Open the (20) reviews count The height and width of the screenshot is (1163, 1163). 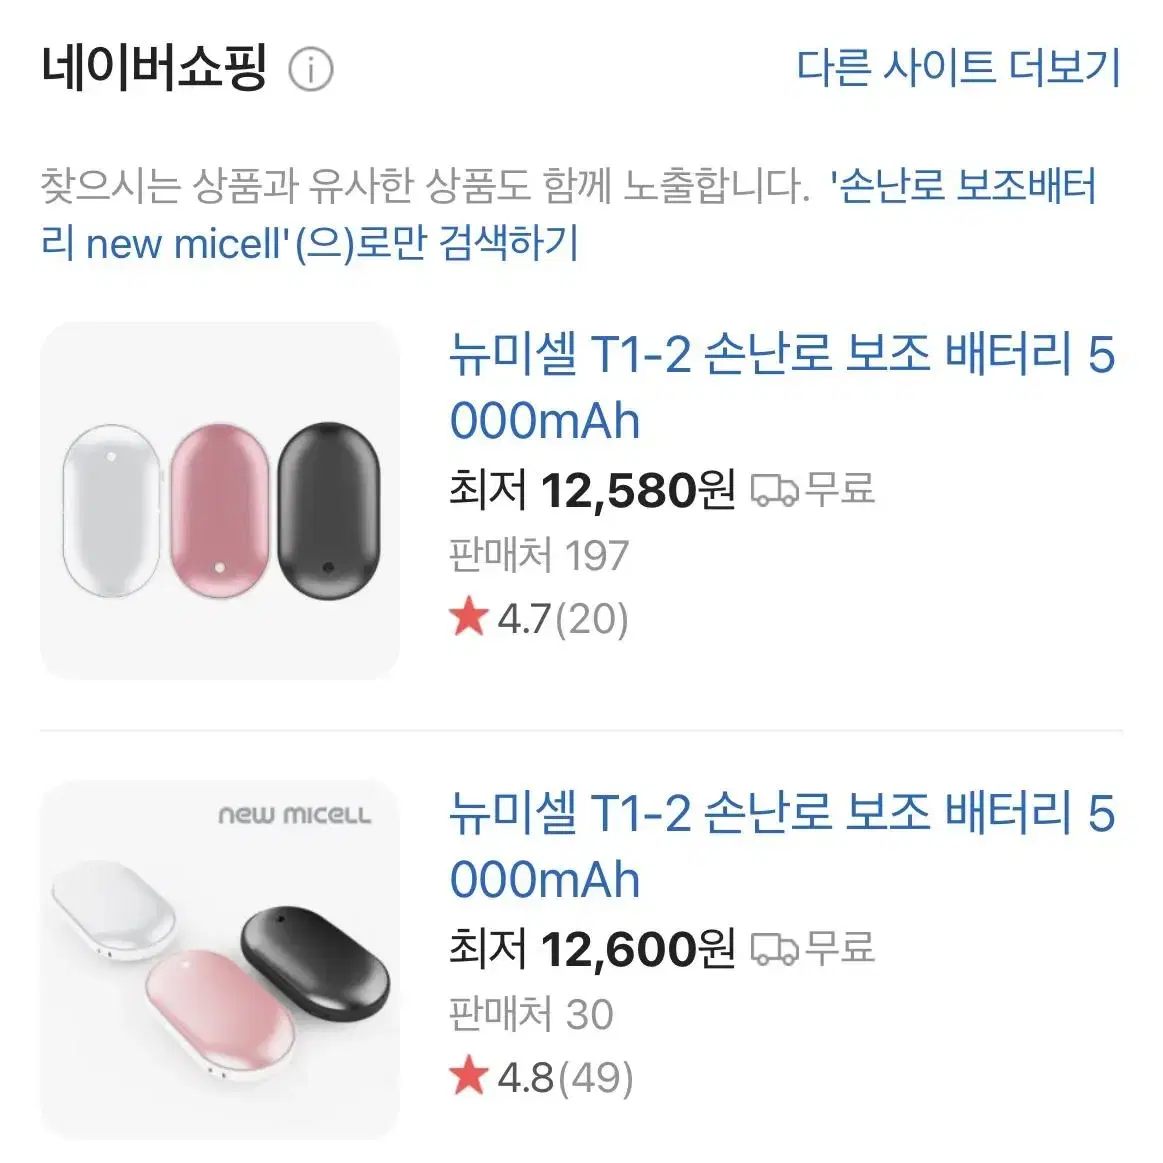(x=591, y=619)
